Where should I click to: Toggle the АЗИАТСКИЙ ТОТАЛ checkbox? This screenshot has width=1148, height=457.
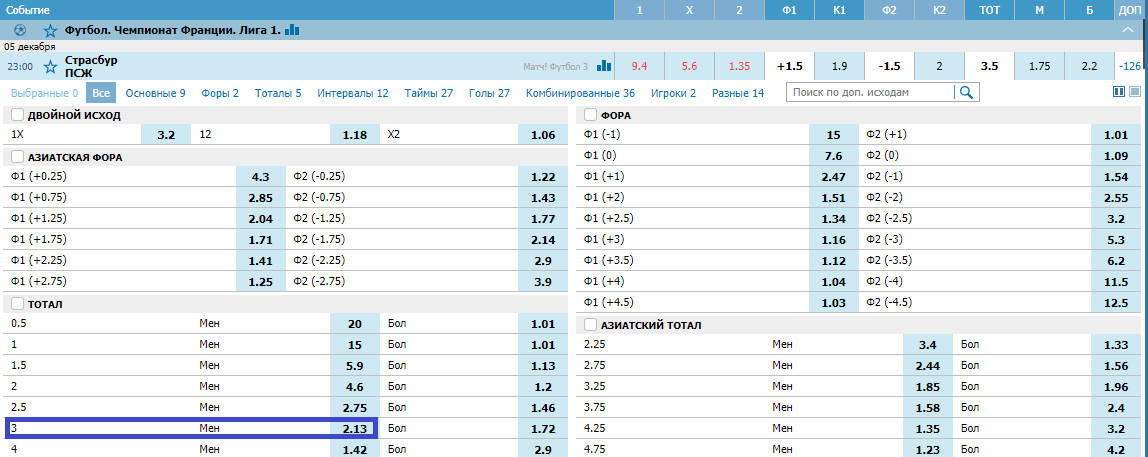coord(590,324)
